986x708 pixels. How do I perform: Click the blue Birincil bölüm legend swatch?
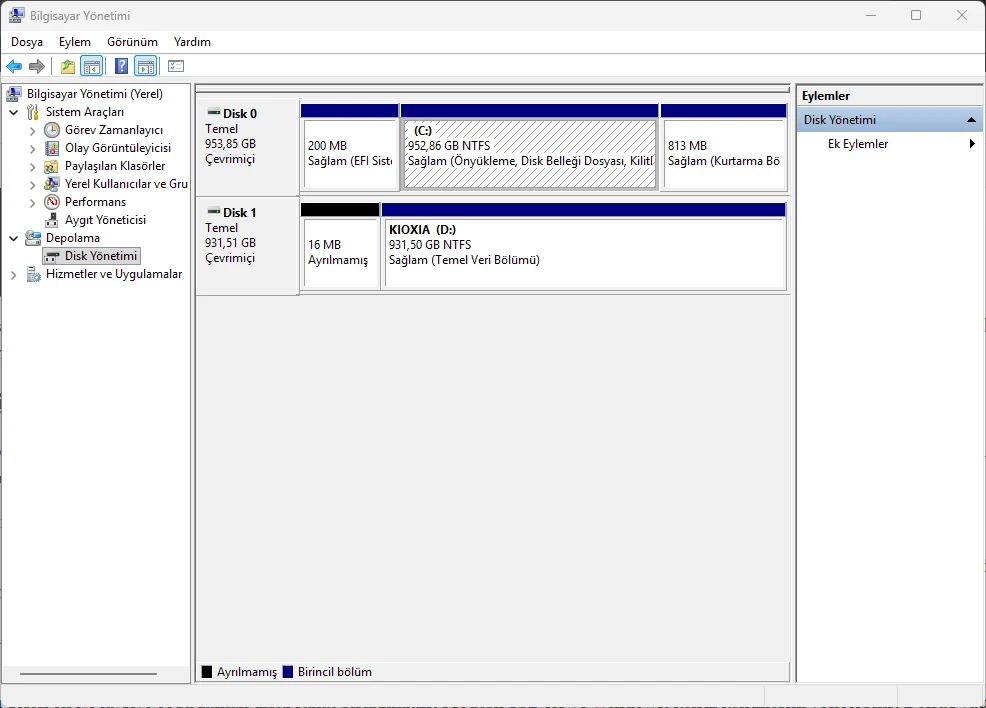288,672
